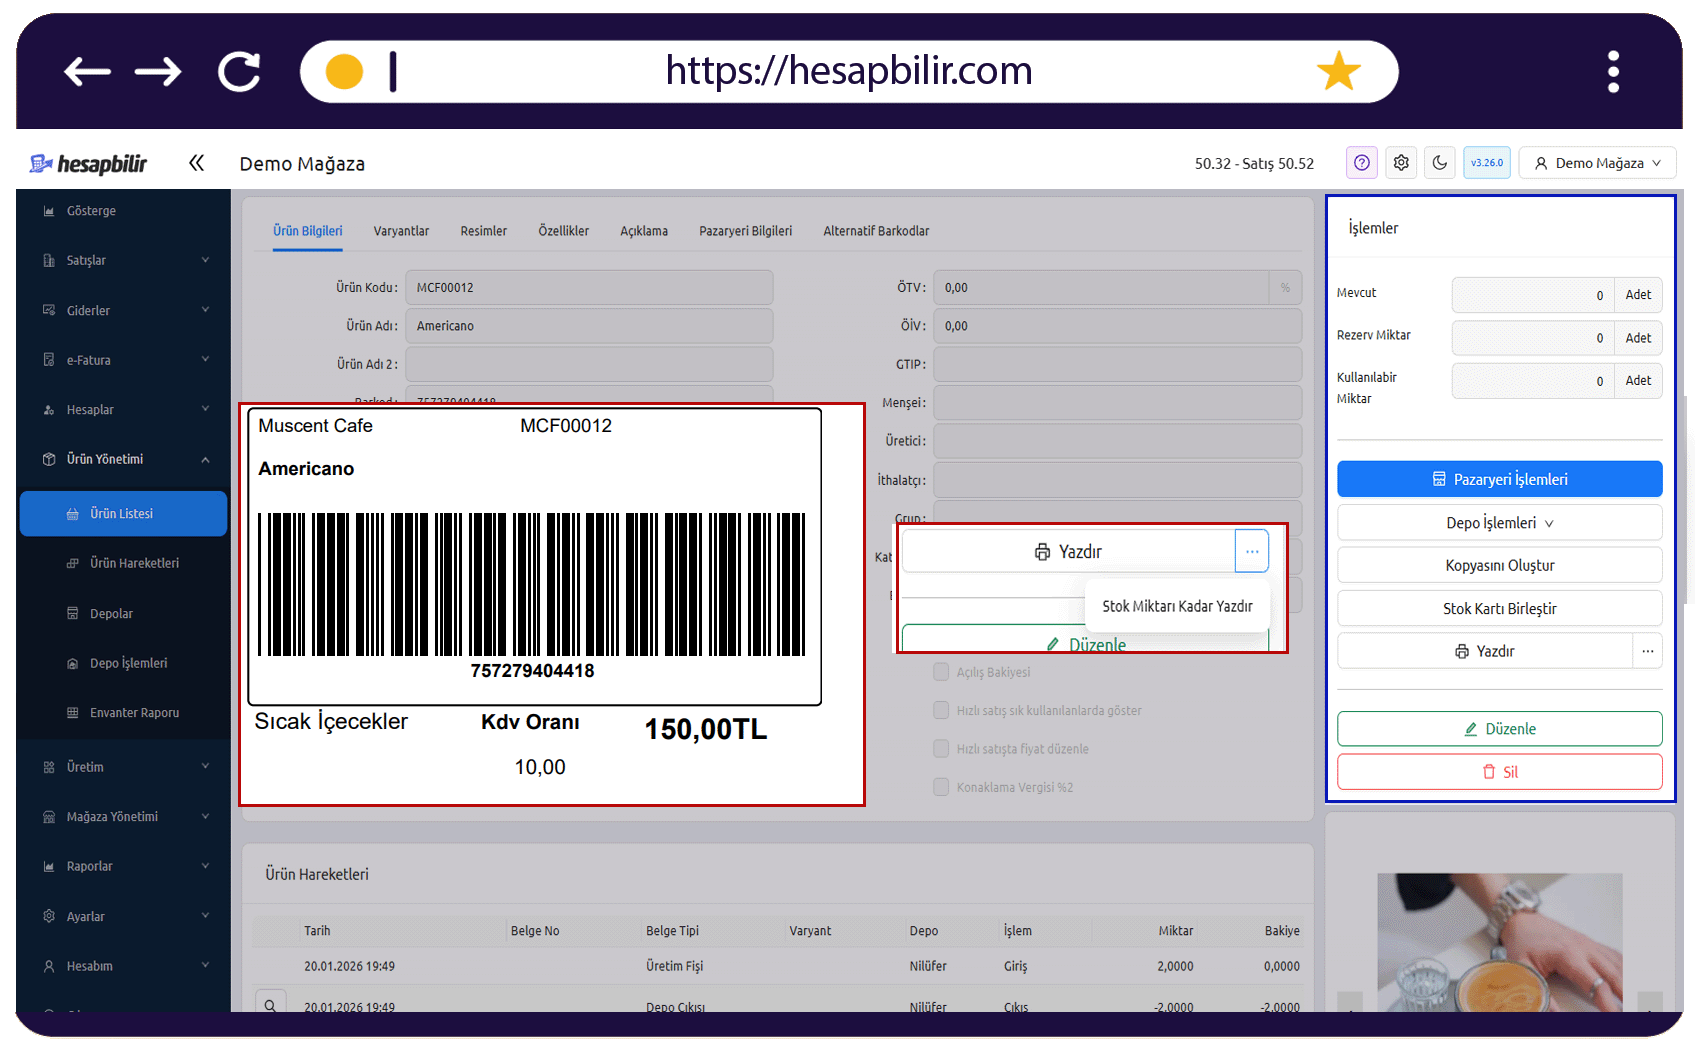Switch to the Varyantlar tab
The height and width of the screenshot is (1050, 1700).
tap(401, 231)
